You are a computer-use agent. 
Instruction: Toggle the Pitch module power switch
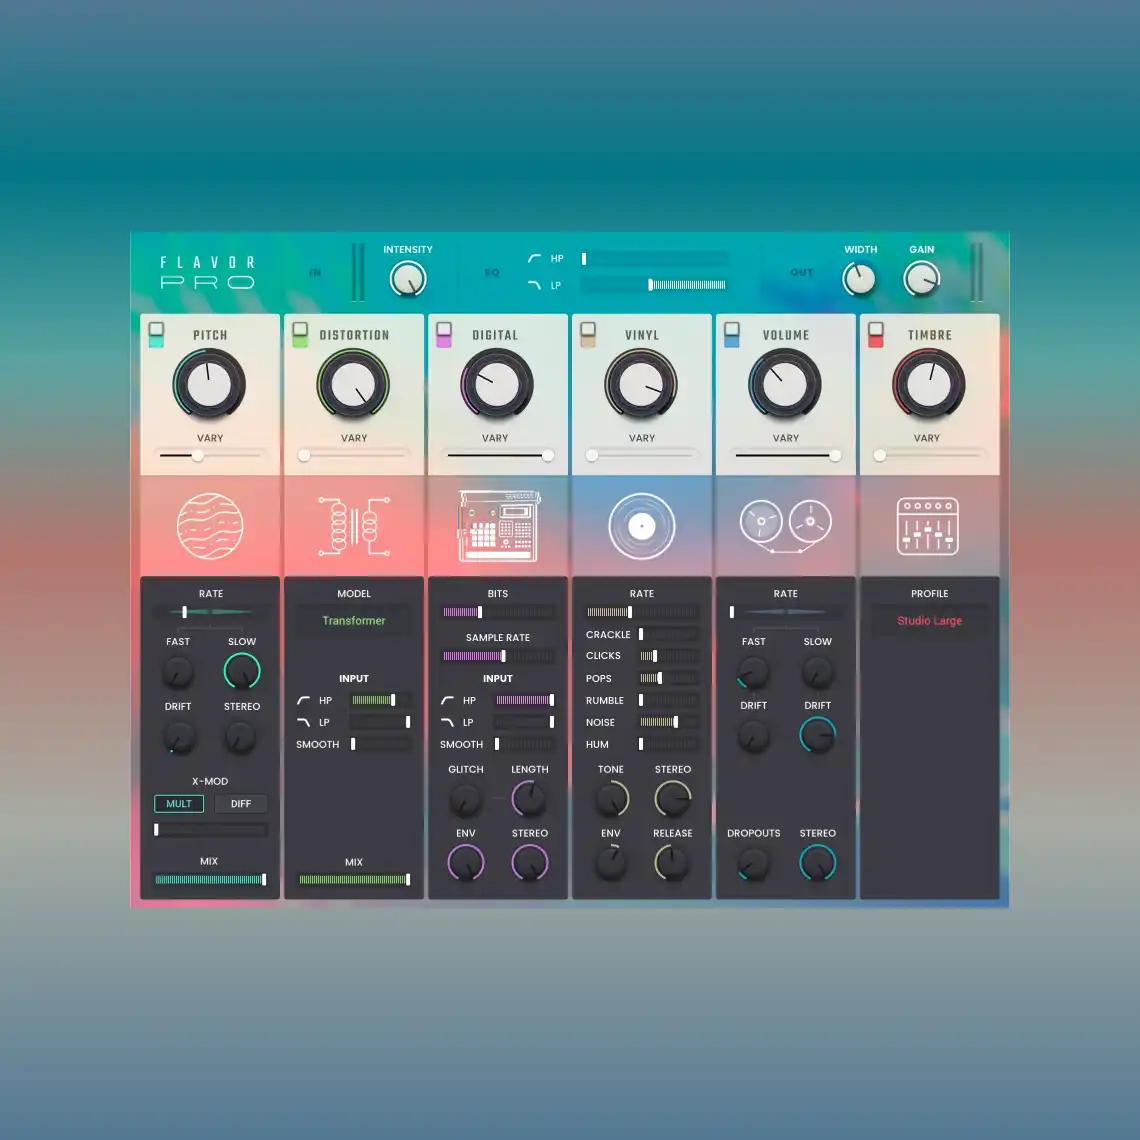[x=156, y=335]
